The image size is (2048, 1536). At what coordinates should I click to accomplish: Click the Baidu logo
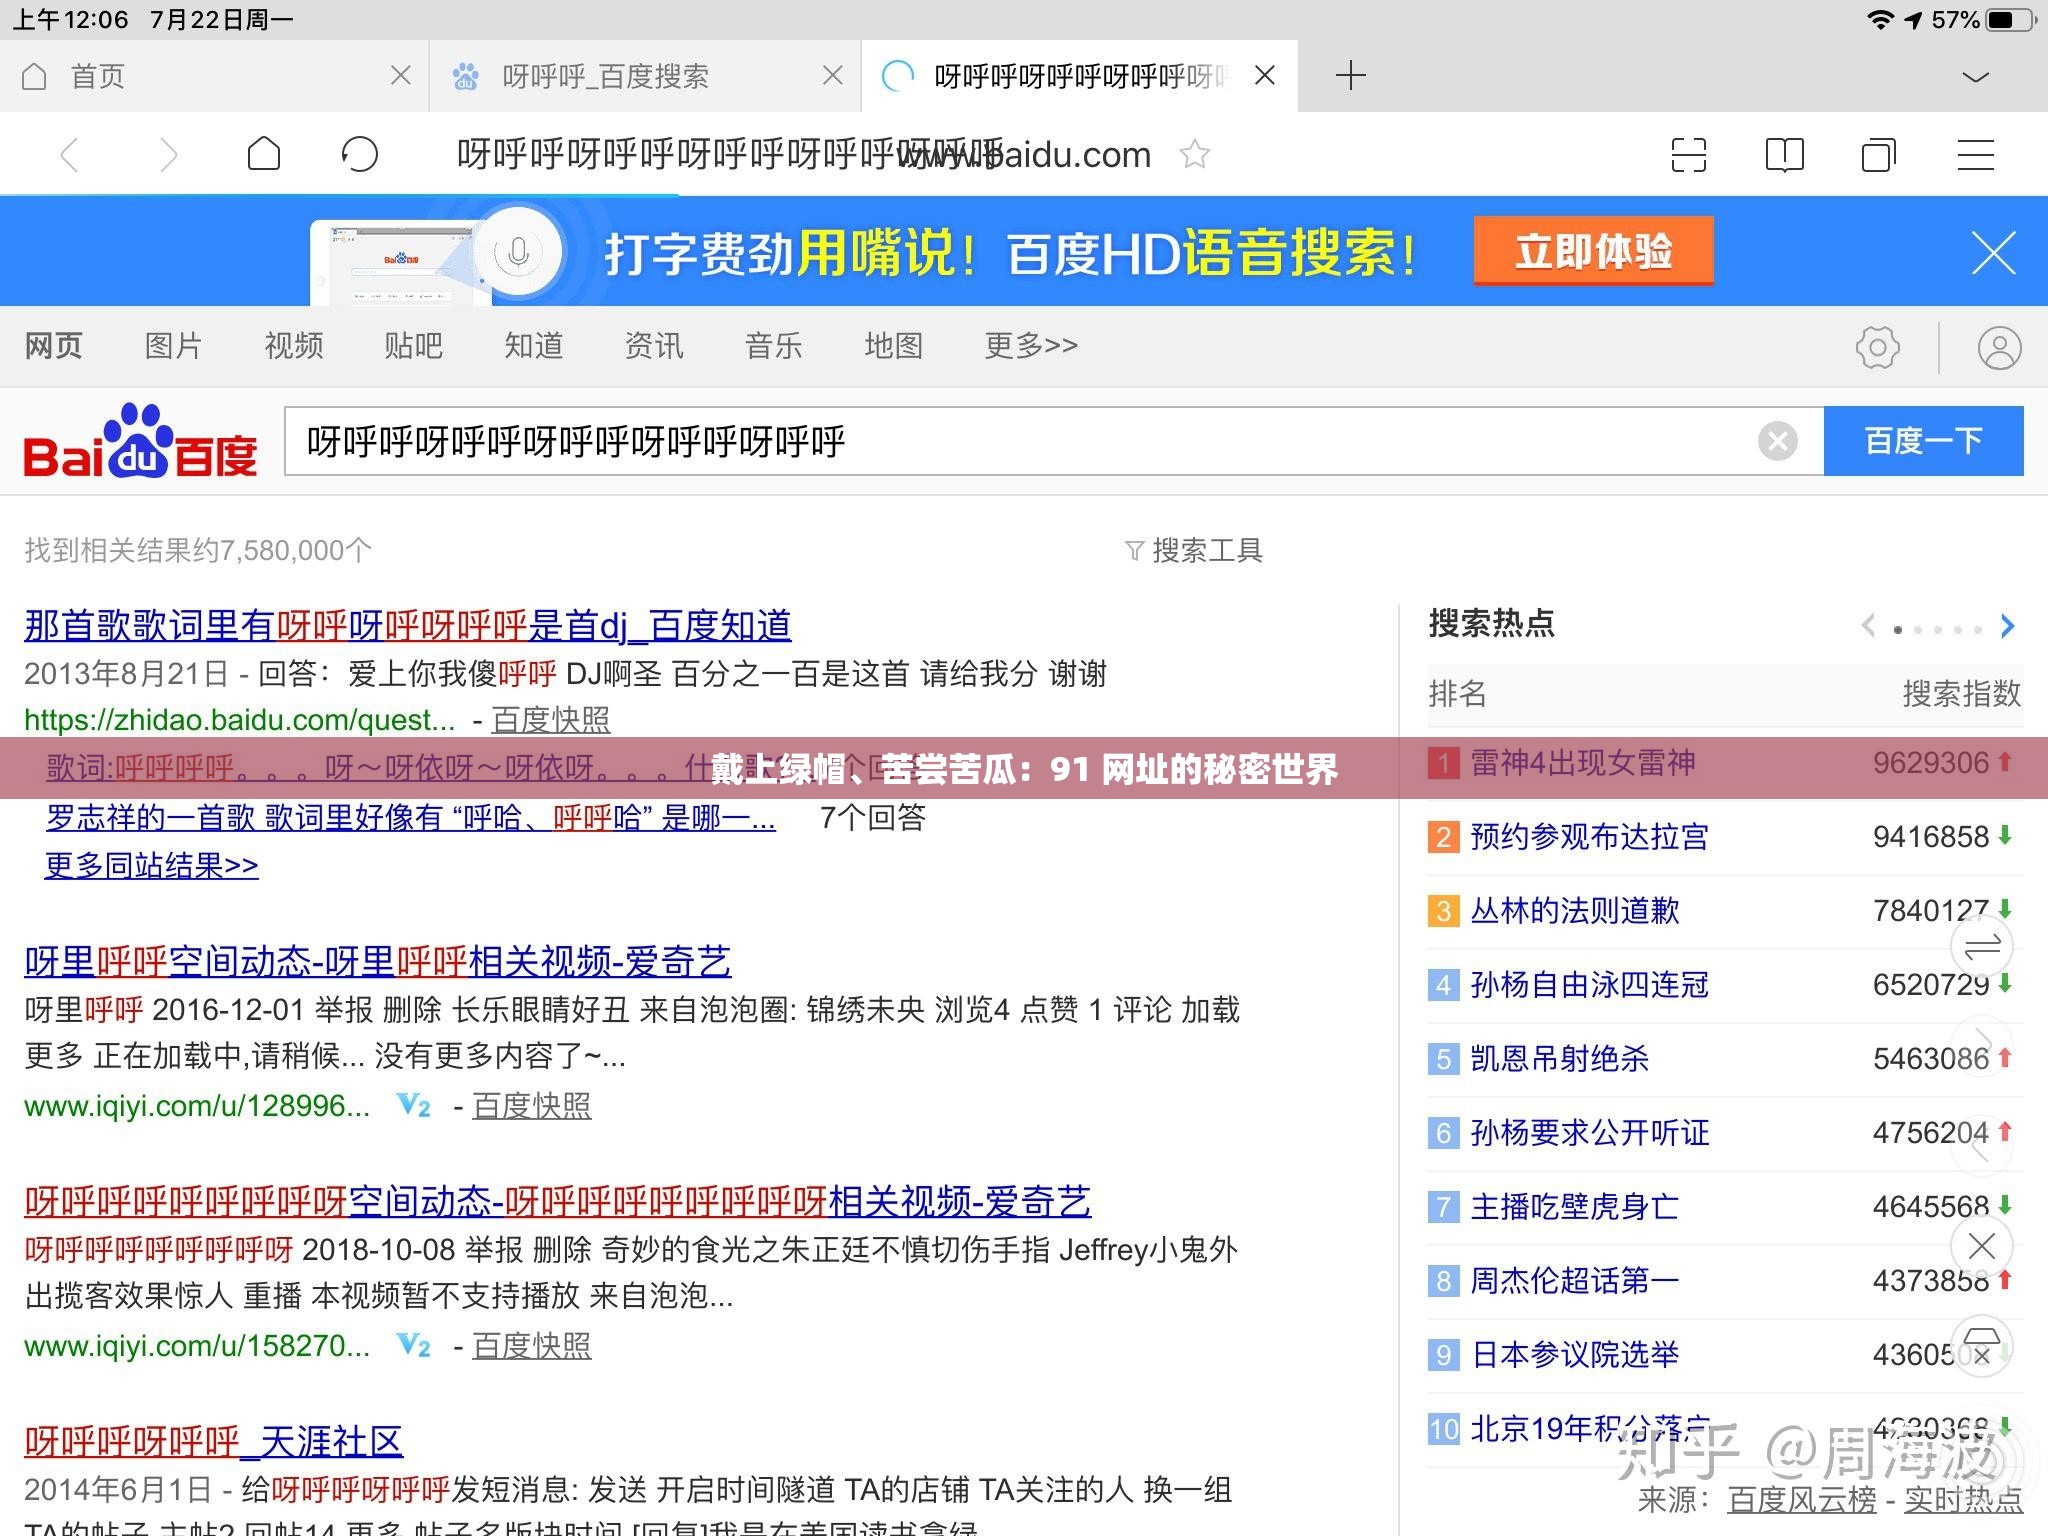(x=140, y=443)
